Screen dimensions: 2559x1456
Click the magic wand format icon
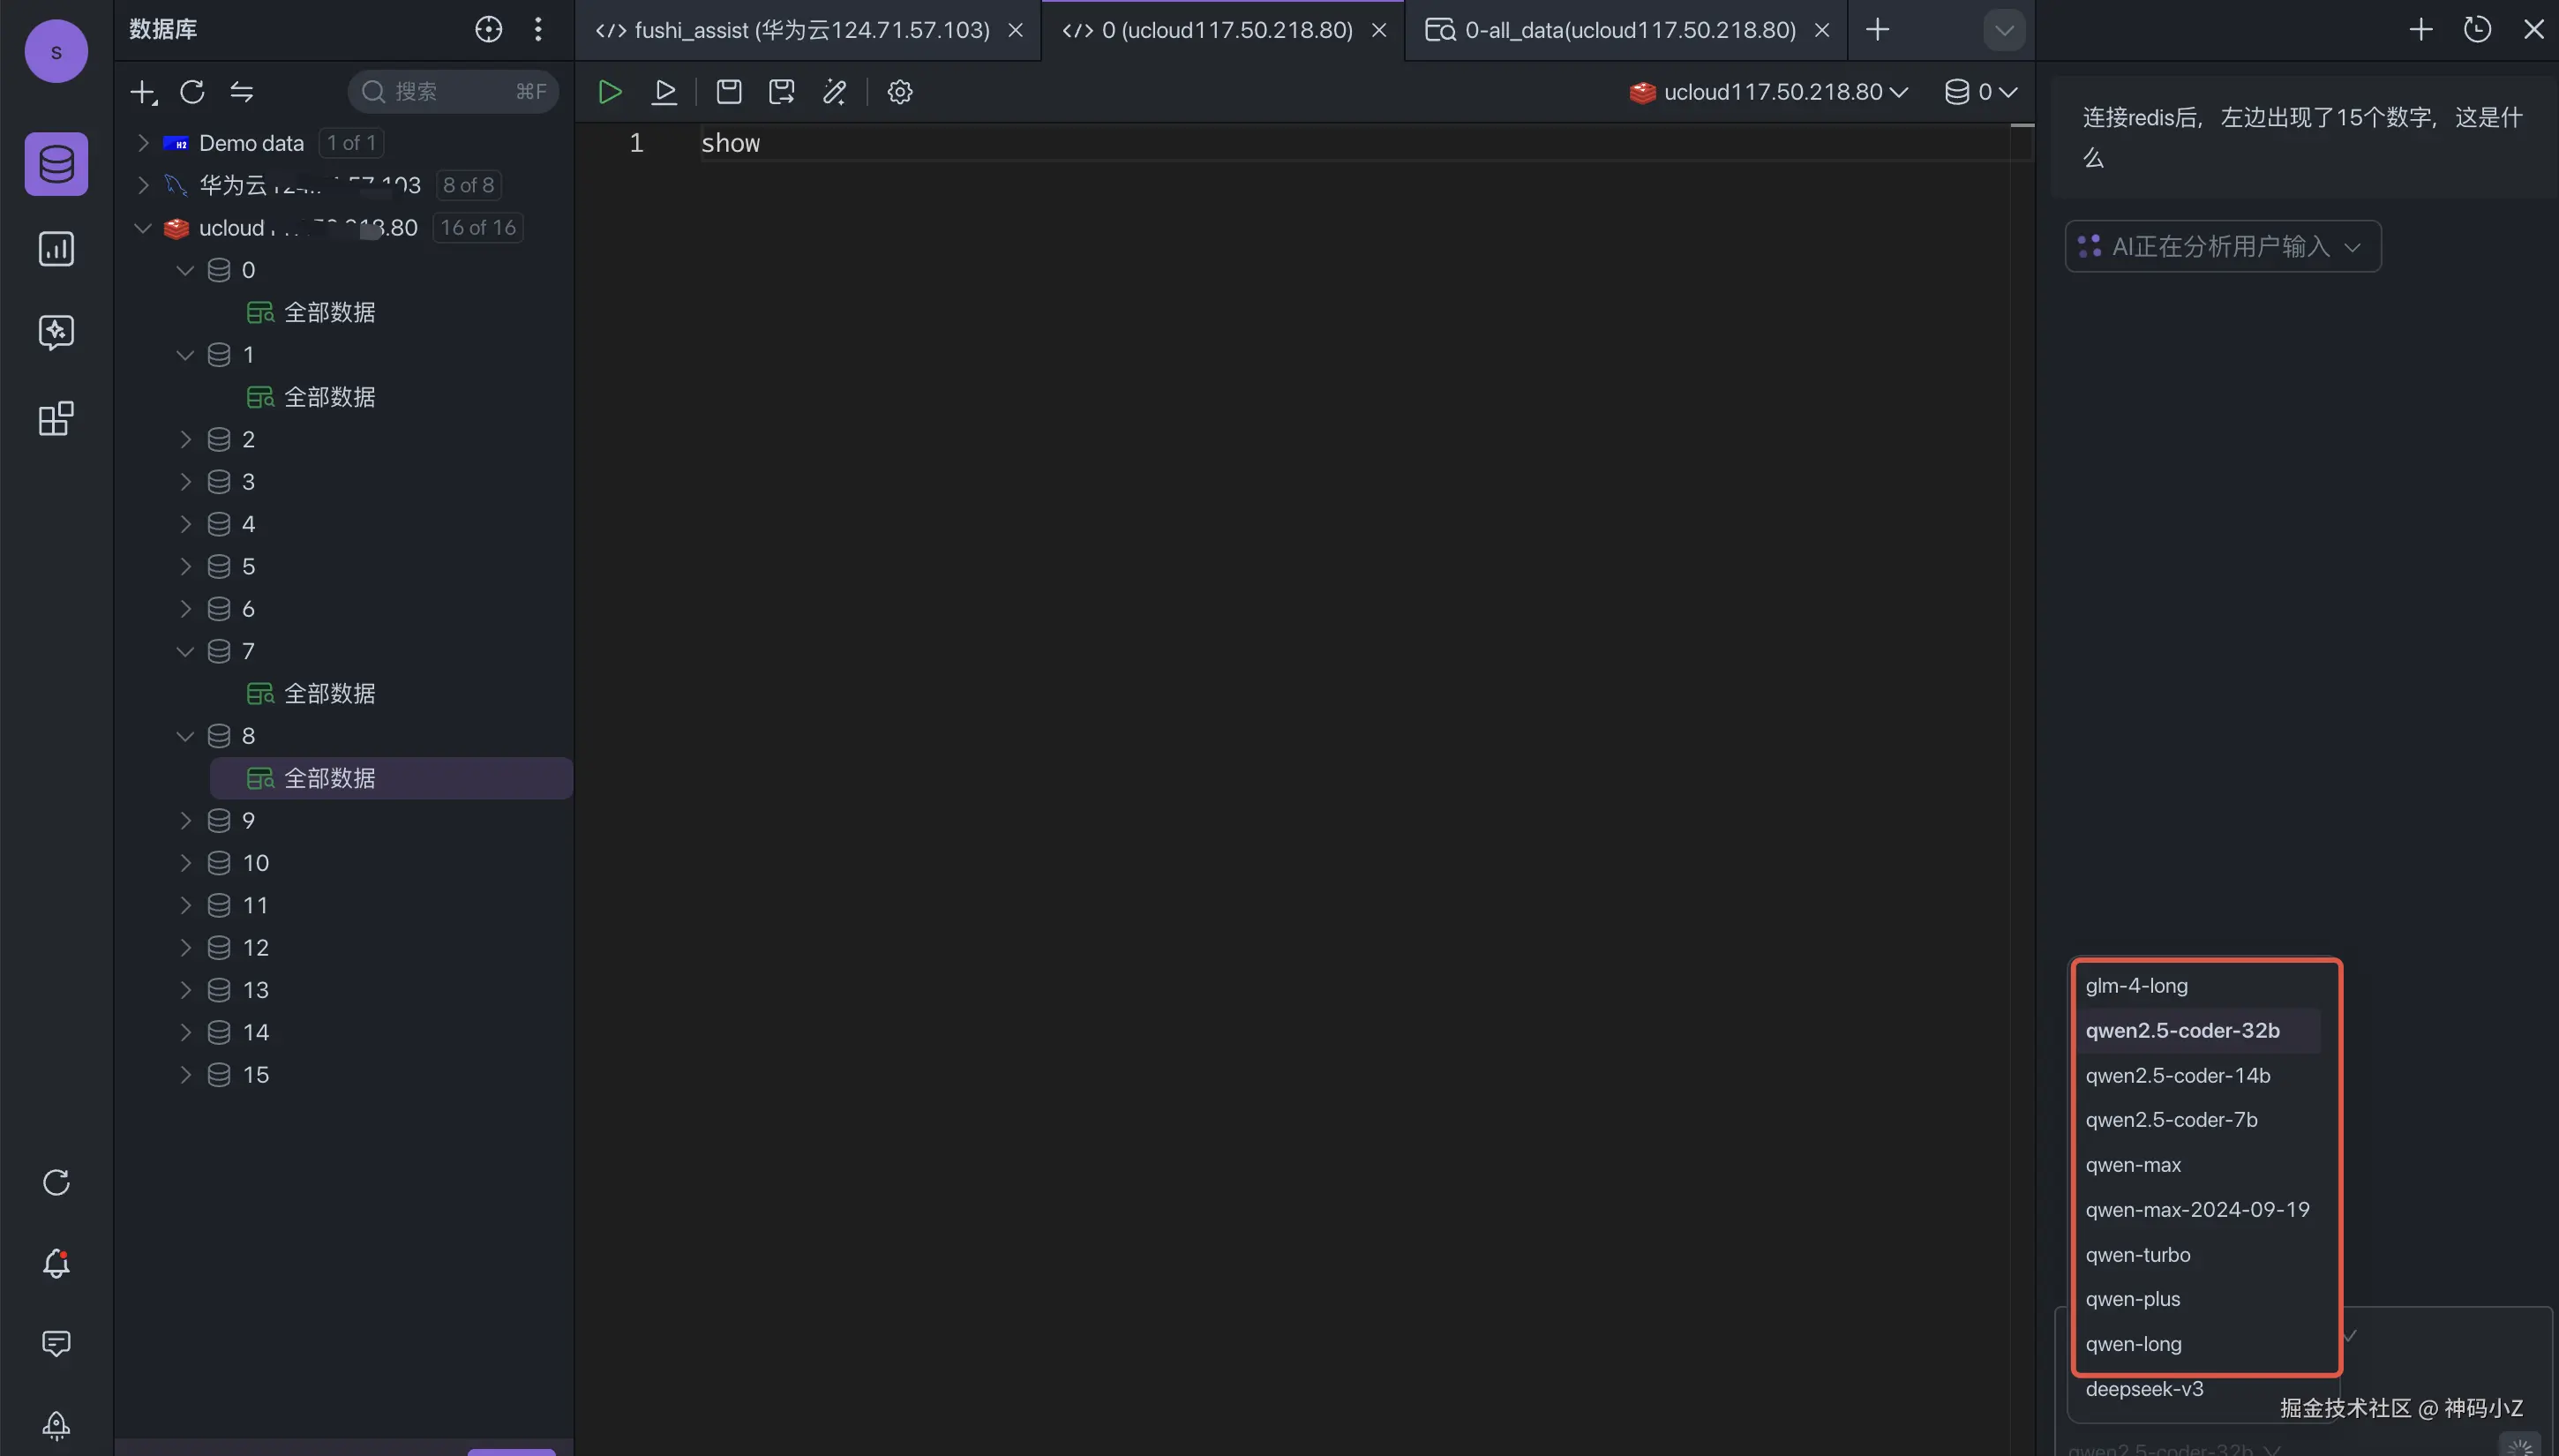[834, 92]
